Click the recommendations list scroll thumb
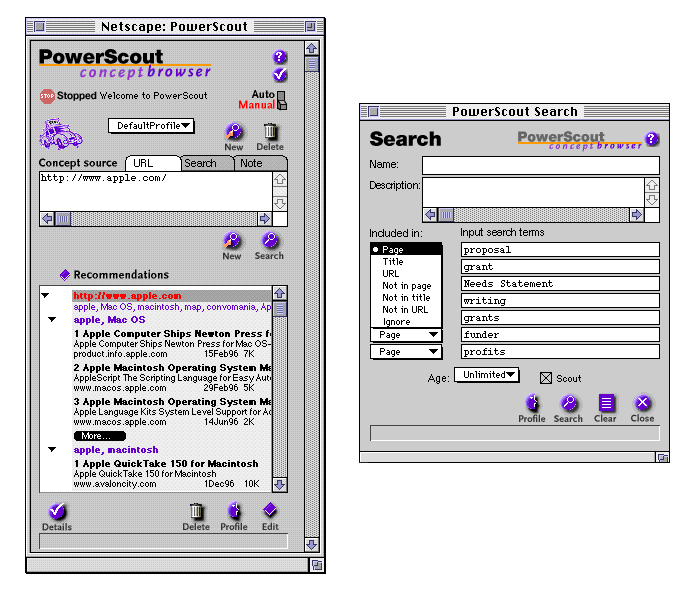This screenshot has height=600, width=700. [280, 309]
